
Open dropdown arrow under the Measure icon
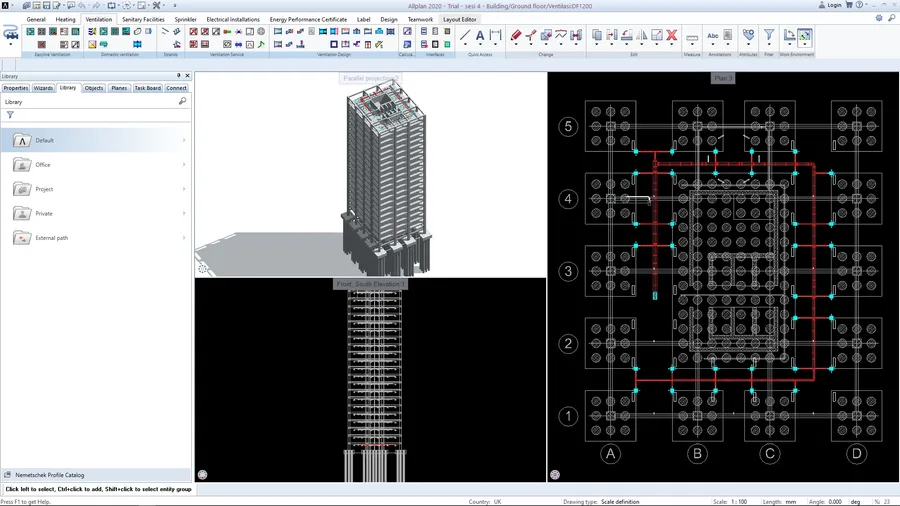[x=692, y=46]
